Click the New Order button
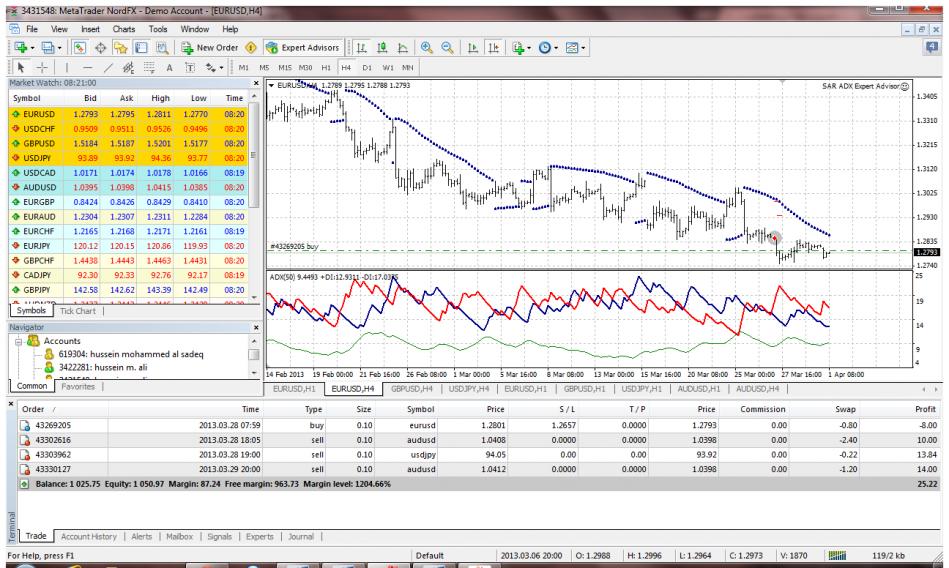Screen dimensions: 949x568 point(215,47)
